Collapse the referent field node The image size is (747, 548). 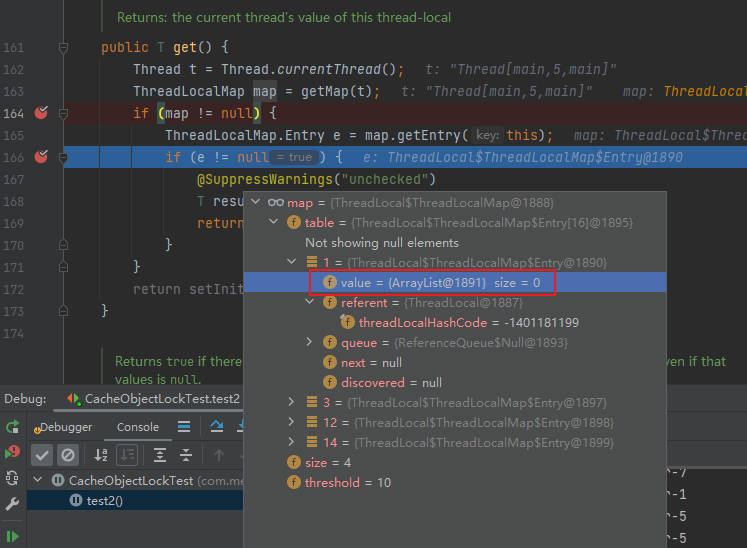310,302
